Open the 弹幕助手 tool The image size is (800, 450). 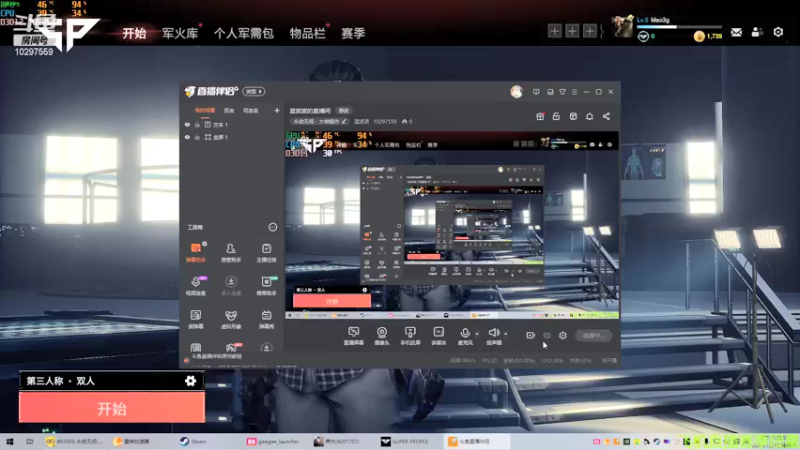pyautogui.click(x=196, y=252)
